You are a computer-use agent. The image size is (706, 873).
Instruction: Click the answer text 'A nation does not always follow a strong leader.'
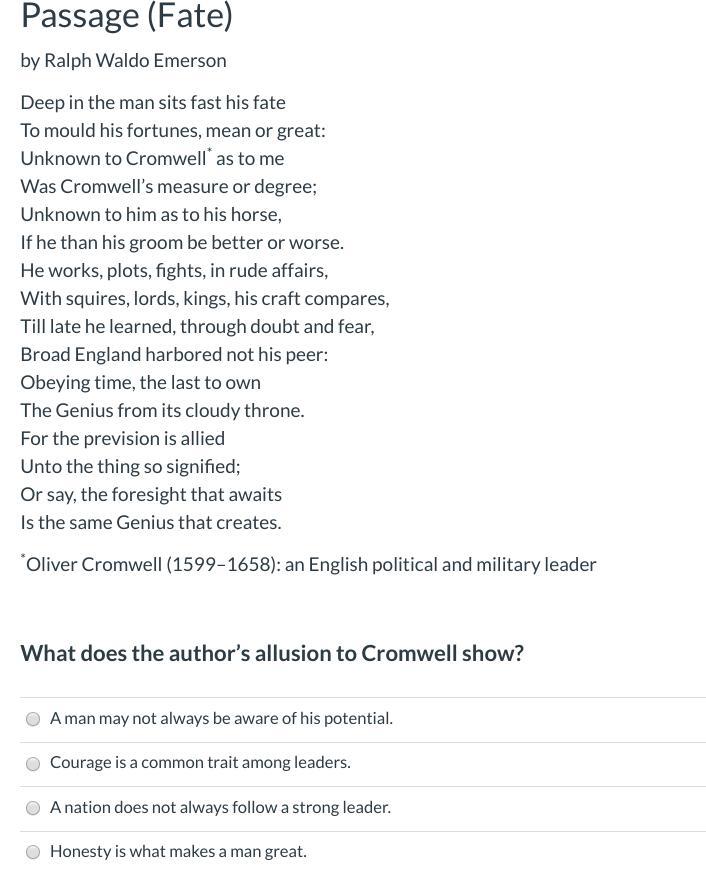[x=220, y=807]
